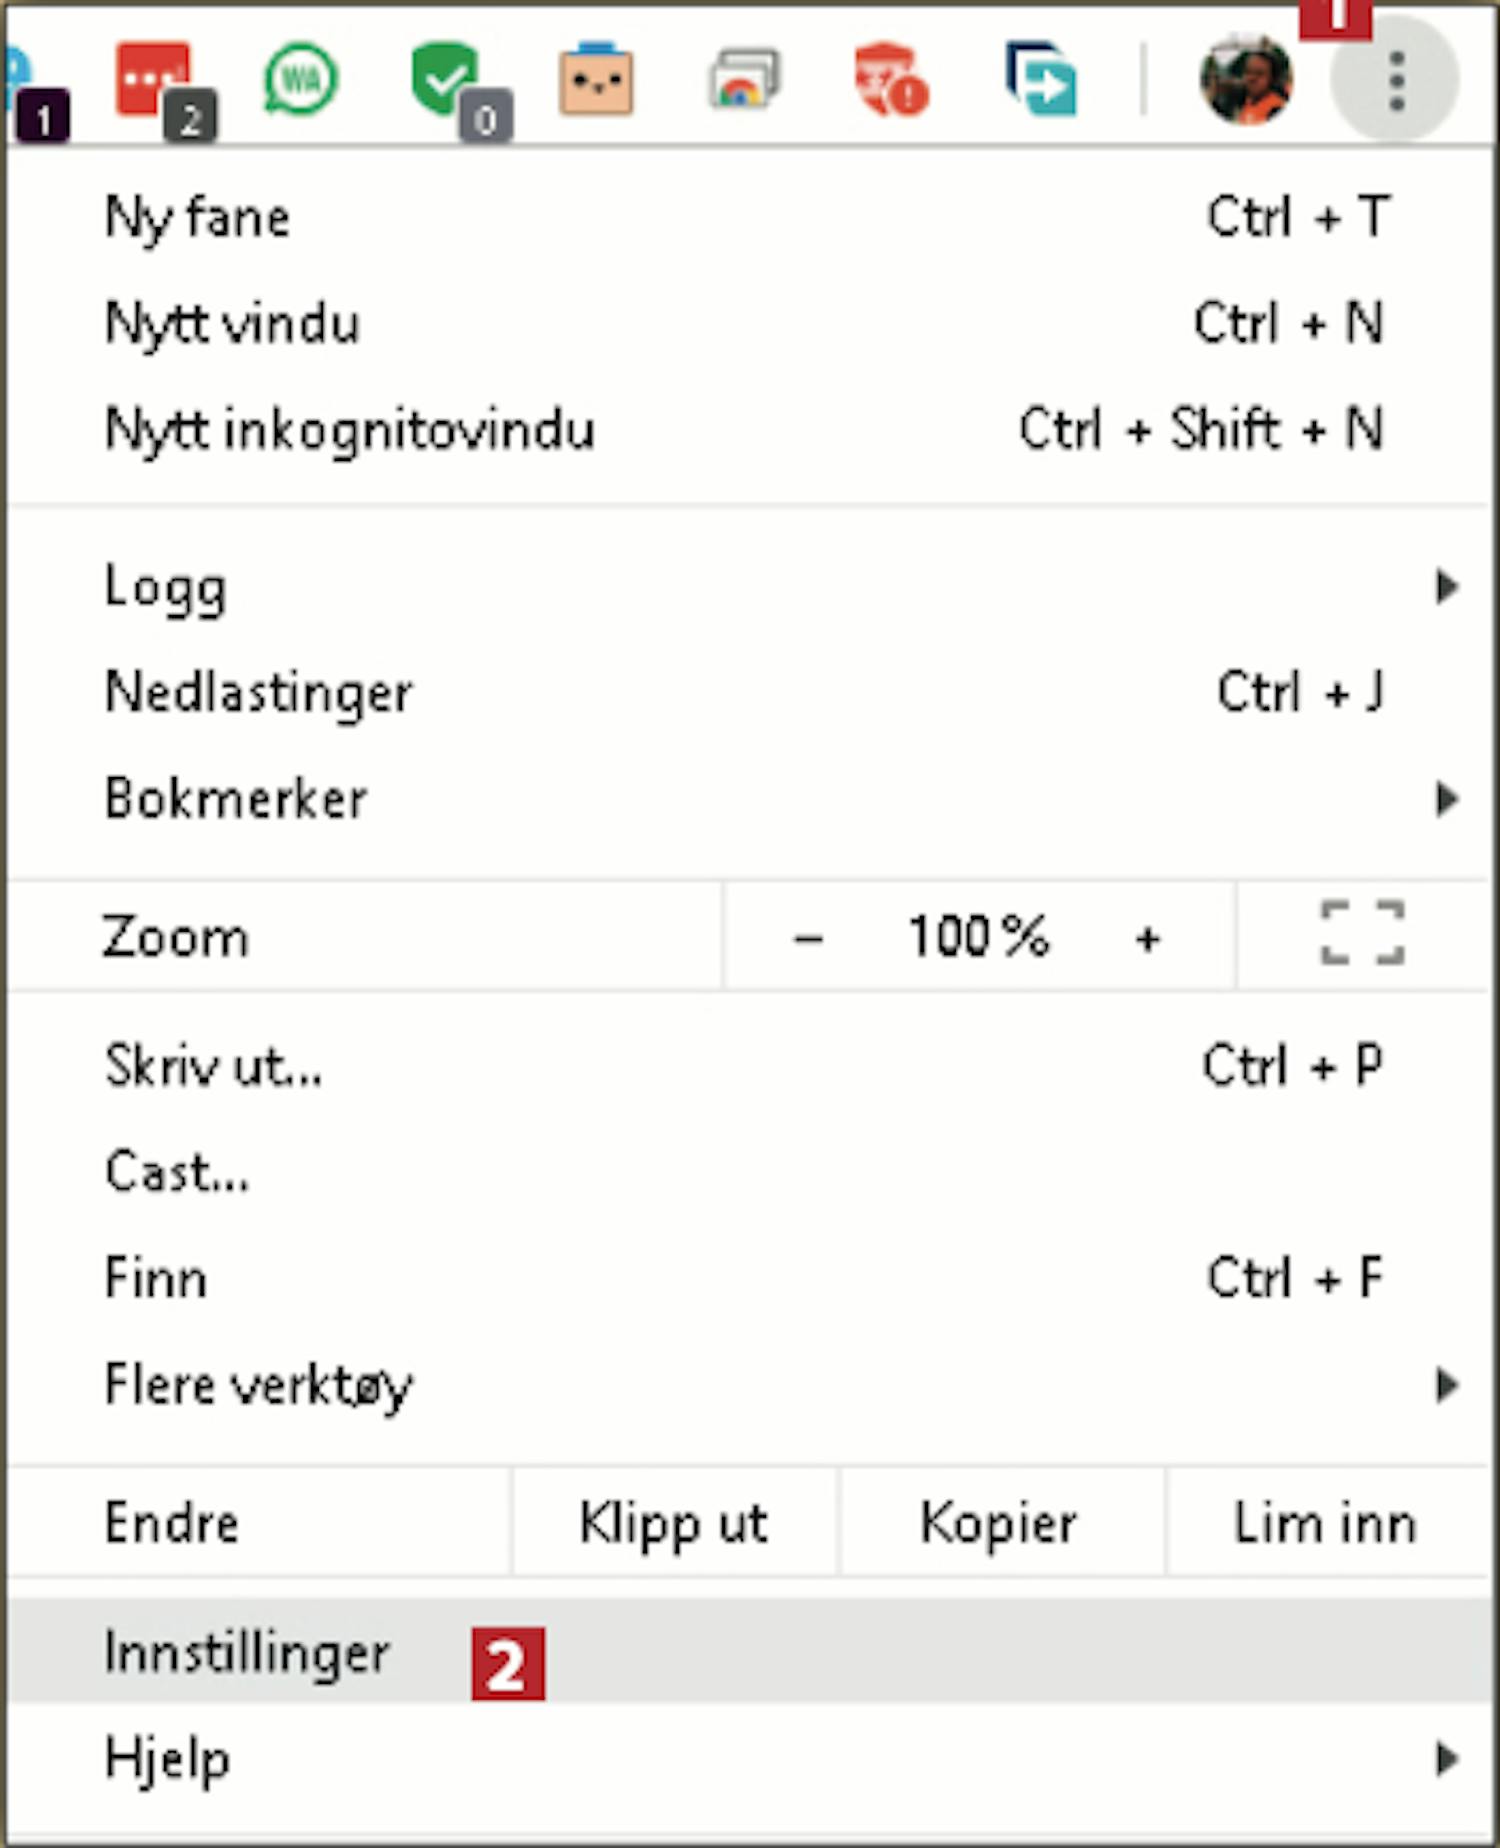Select Innstillinger from the menu
The image size is (1500, 1848).
[x=750, y=1651]
